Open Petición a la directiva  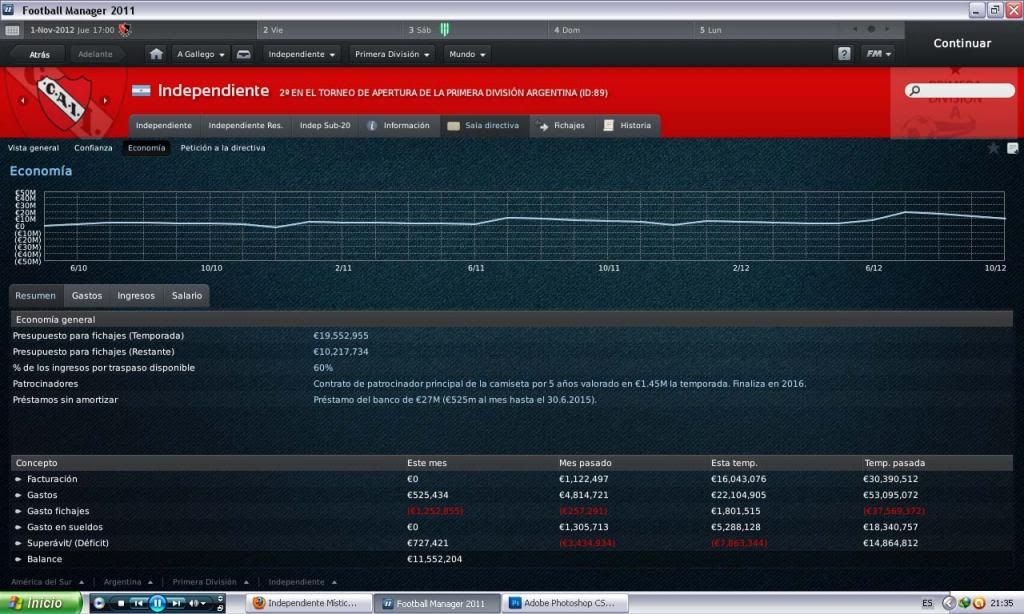coord(223,148)
